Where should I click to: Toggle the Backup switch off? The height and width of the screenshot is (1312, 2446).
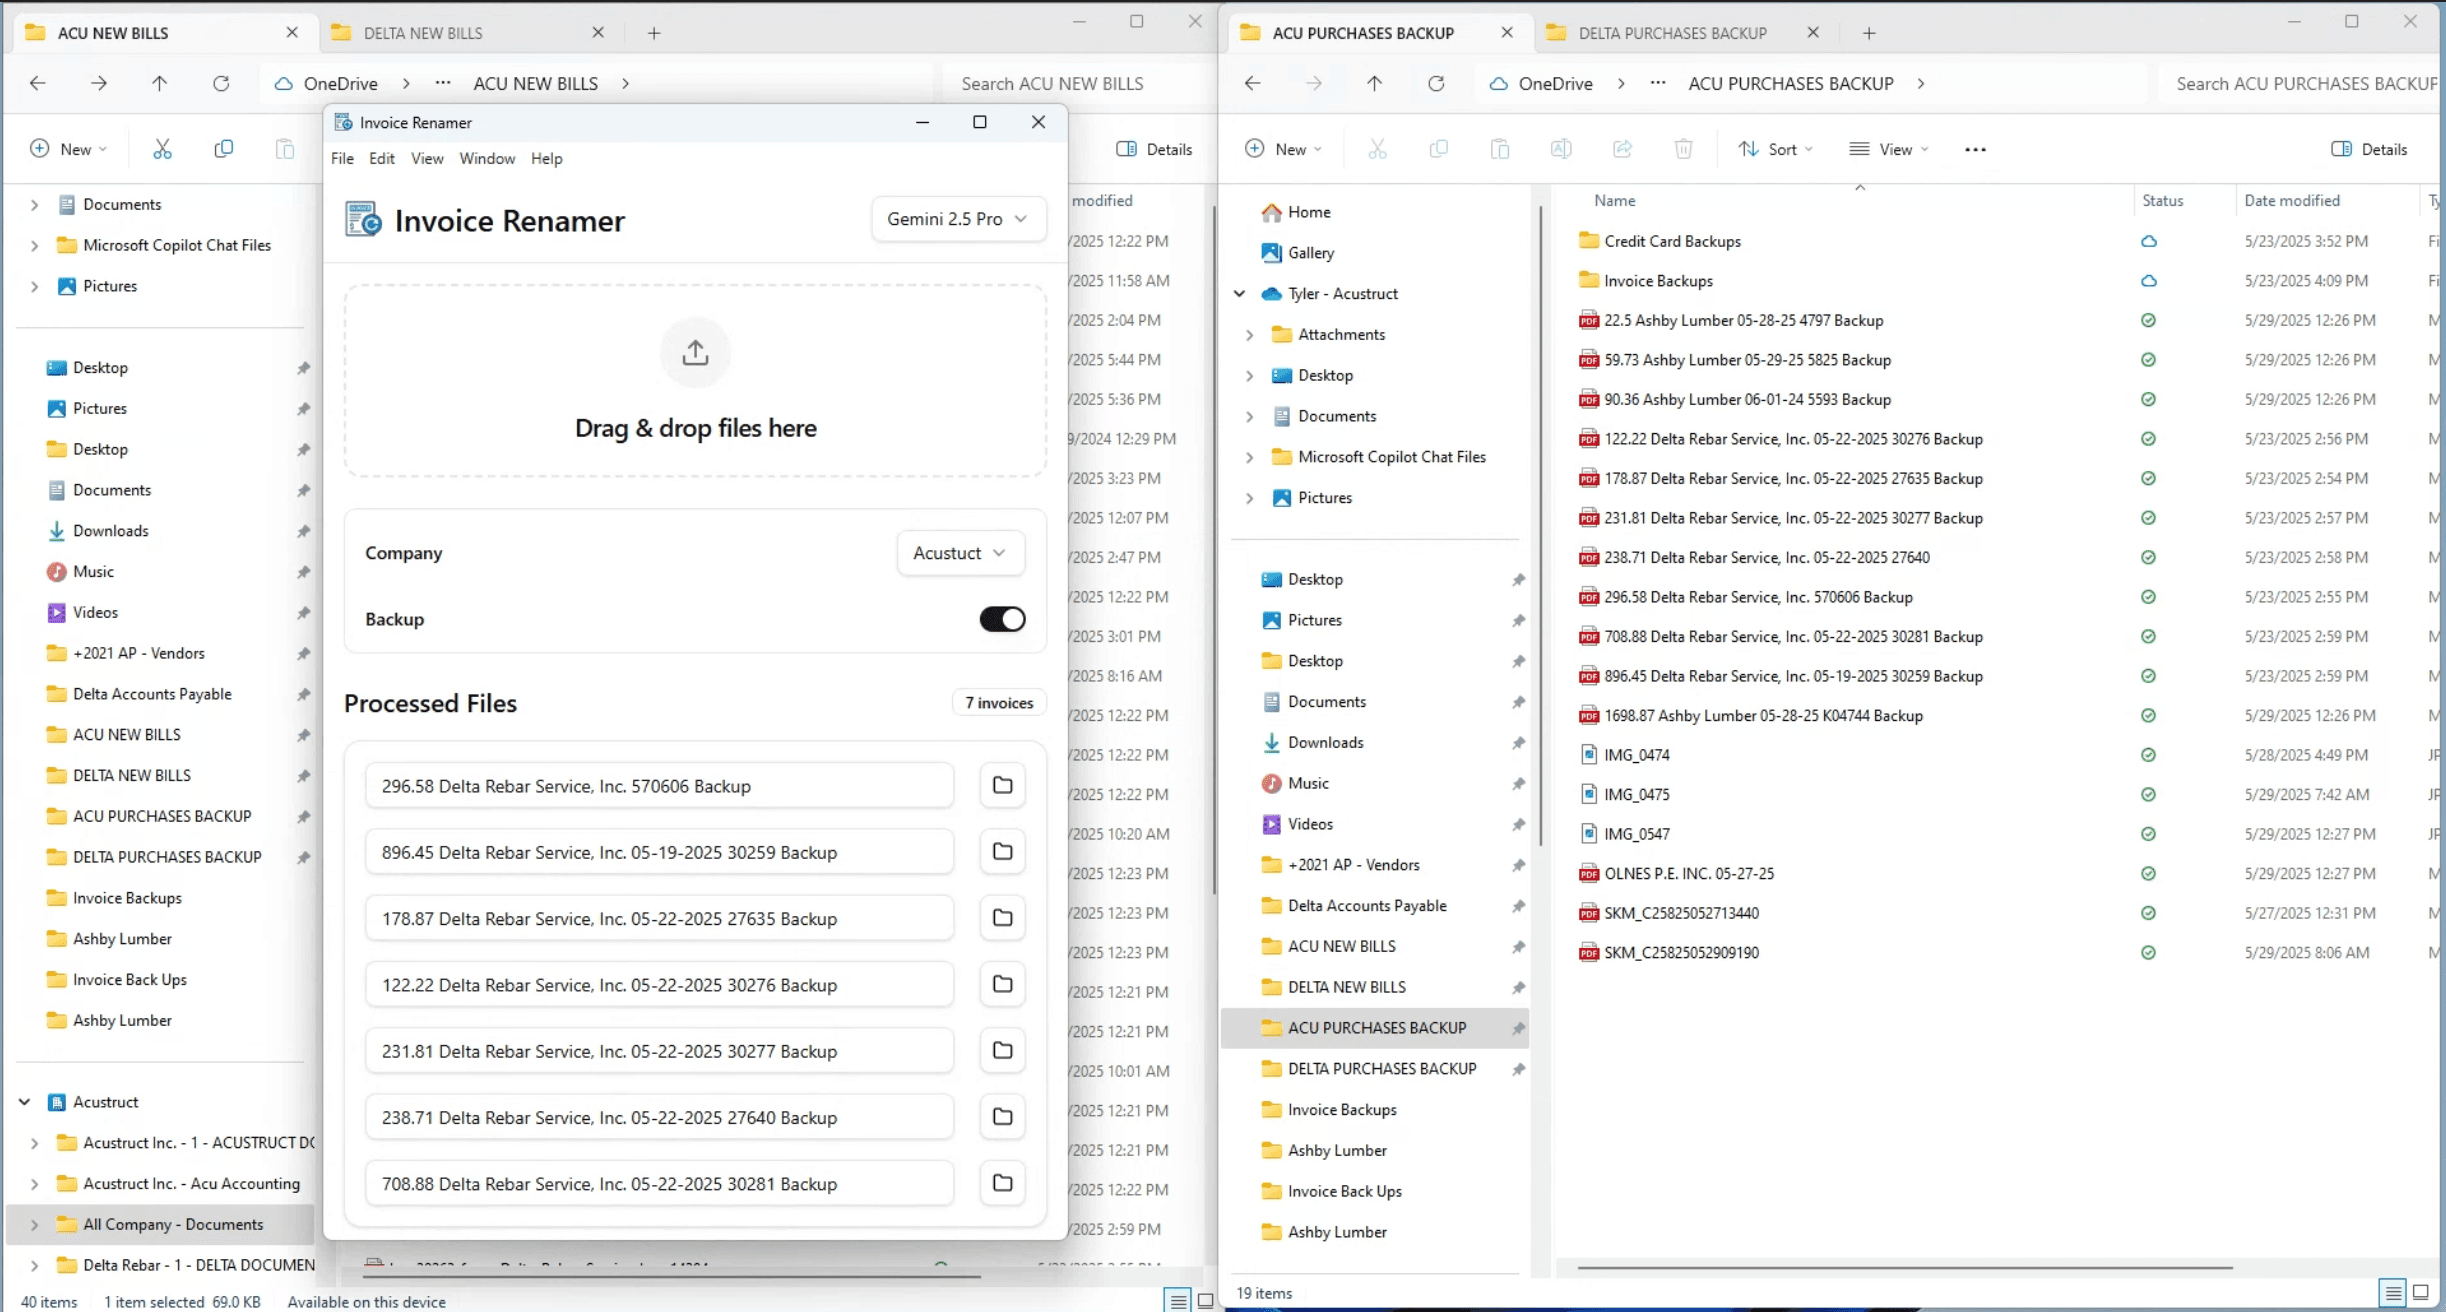pyautogui.click(x=1002, y=619)
